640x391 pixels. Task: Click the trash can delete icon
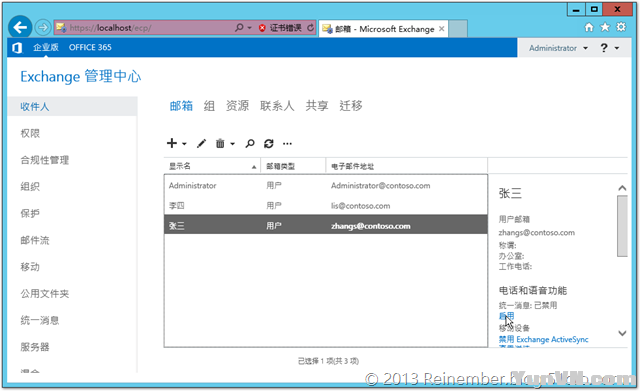pos(220,143)
